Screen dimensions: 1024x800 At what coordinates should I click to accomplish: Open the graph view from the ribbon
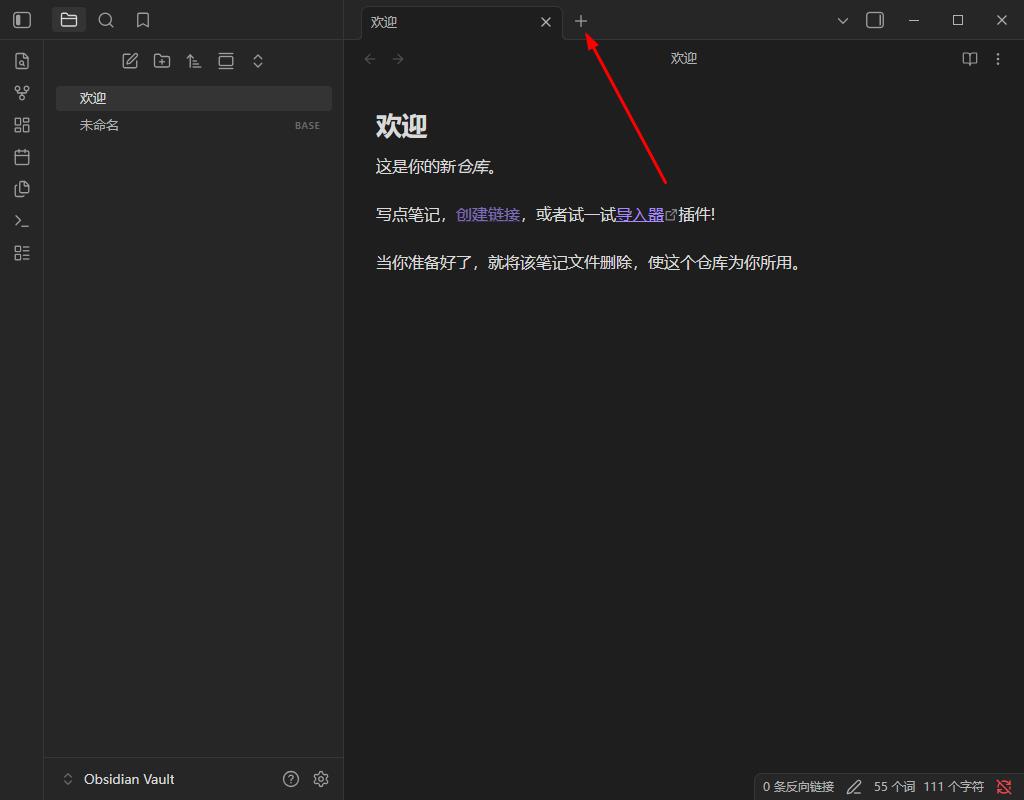click(21, 92)
